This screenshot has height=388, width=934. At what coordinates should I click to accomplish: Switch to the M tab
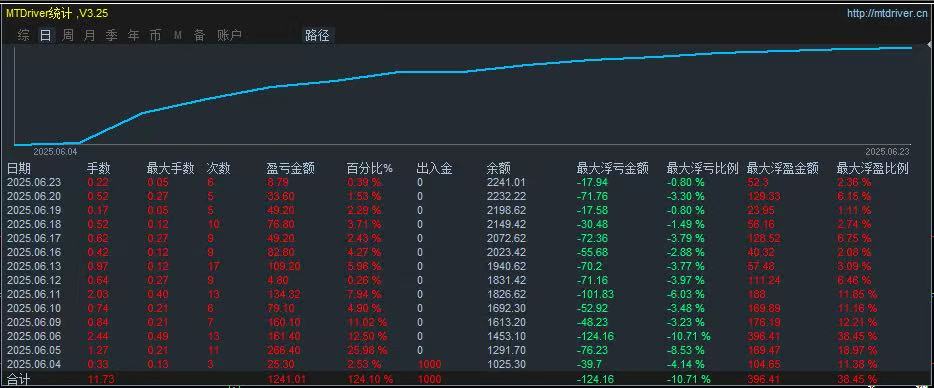click(178, 35)
